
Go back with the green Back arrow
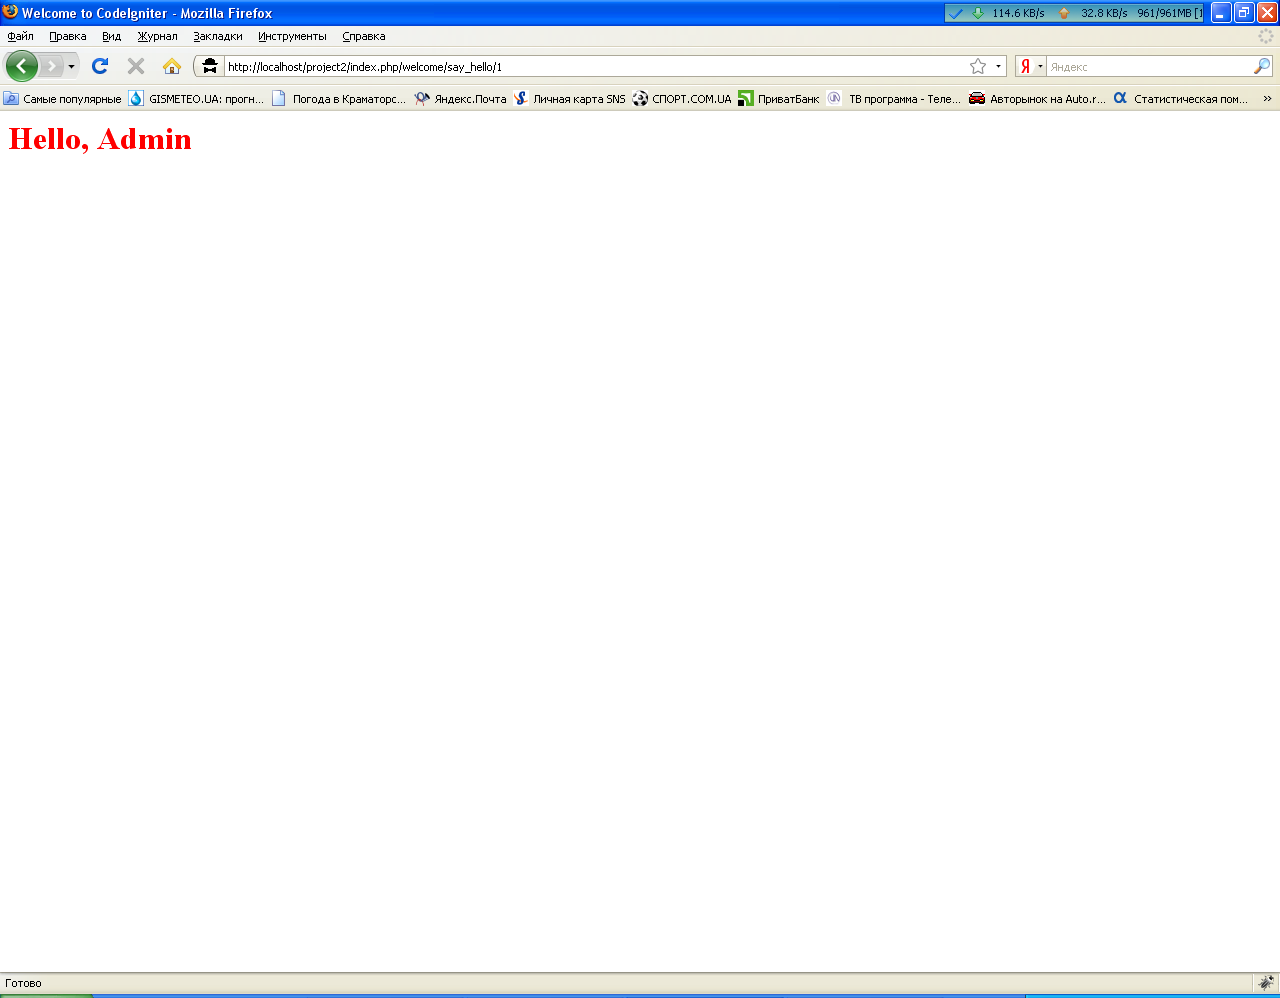22,66
